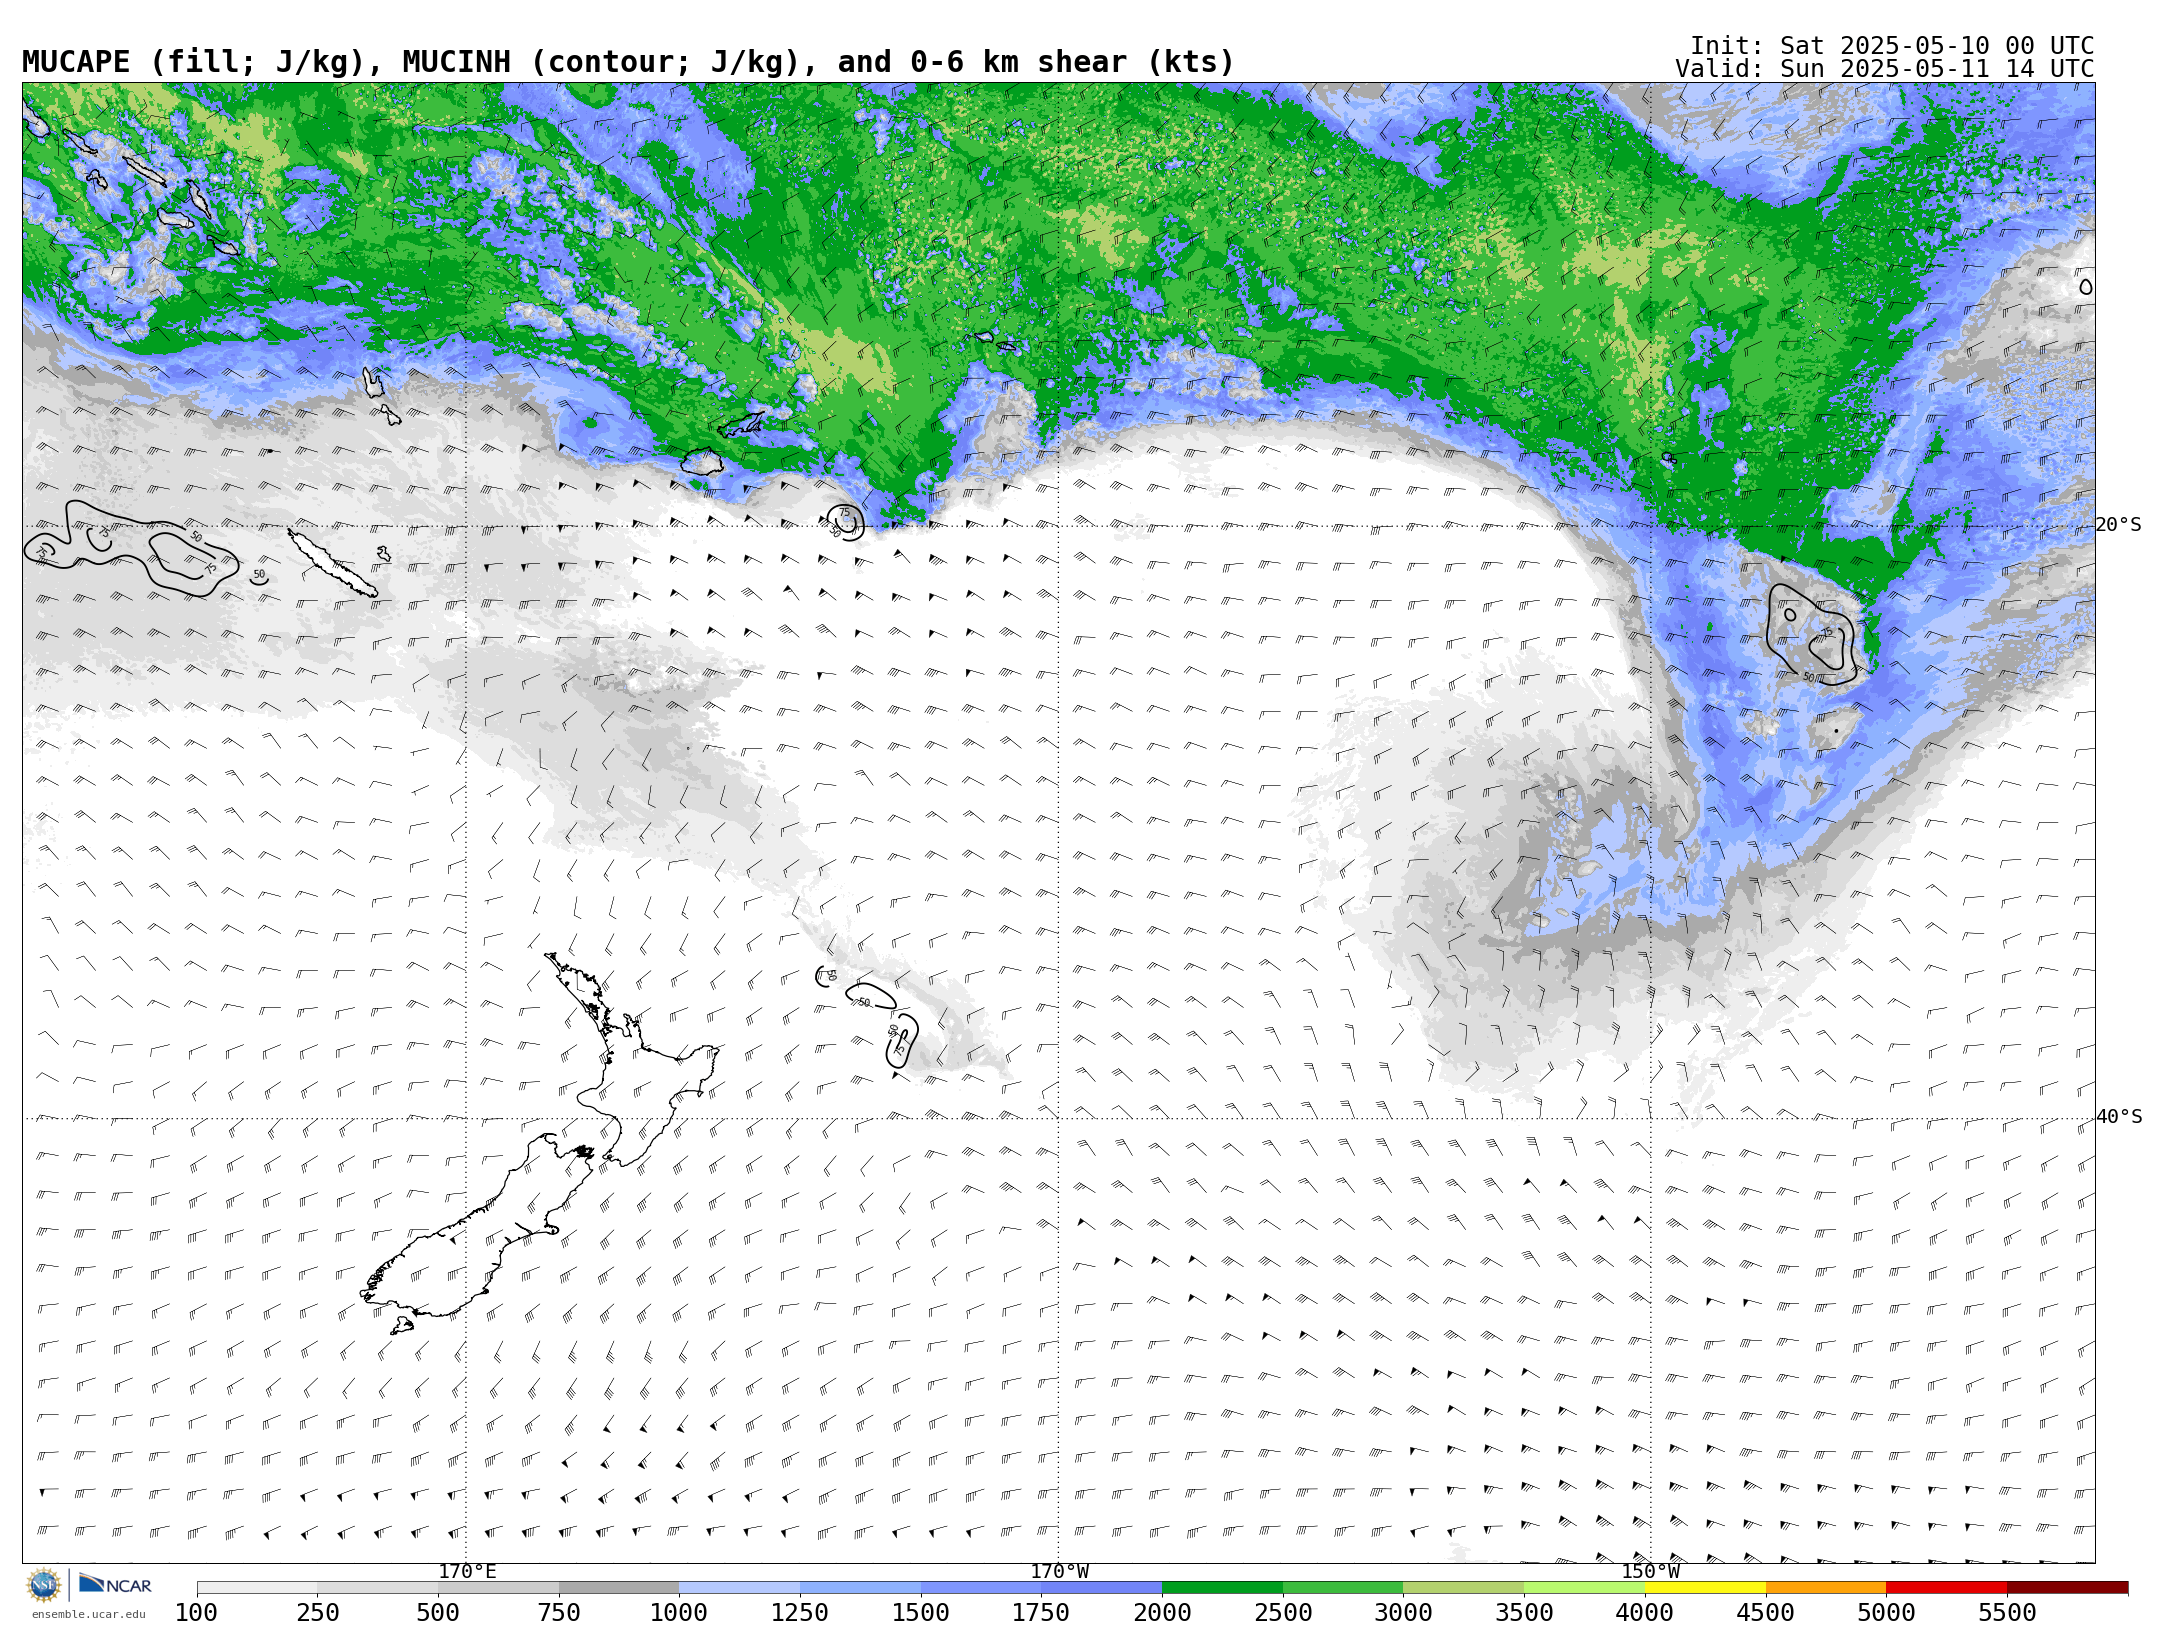Image resolution: width=2160 pixels, height=1626 pixels.
Task: Click the 3000 colorbar tick label
Action: click(1403, 1613)
